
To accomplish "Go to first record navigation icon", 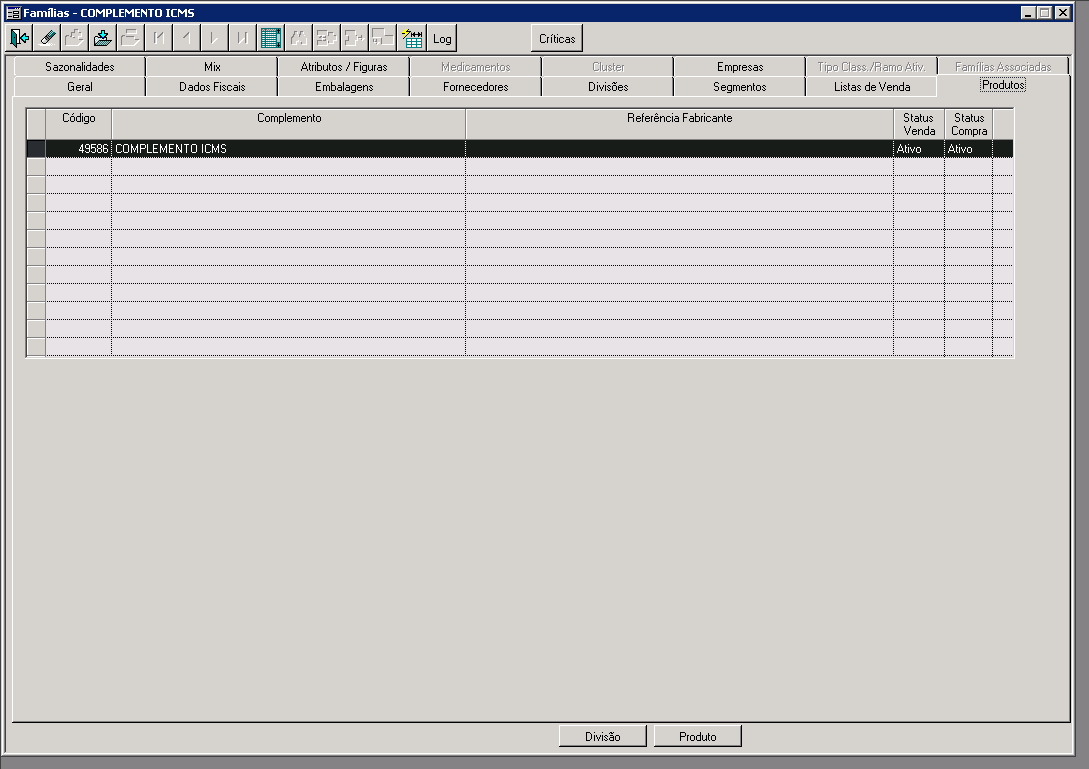I will point(158,38).
